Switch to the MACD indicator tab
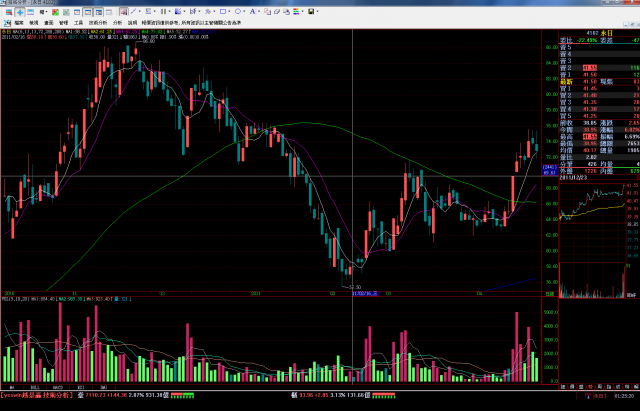Image resolution: width=640 pixels, height=411 pixels. 58,387
